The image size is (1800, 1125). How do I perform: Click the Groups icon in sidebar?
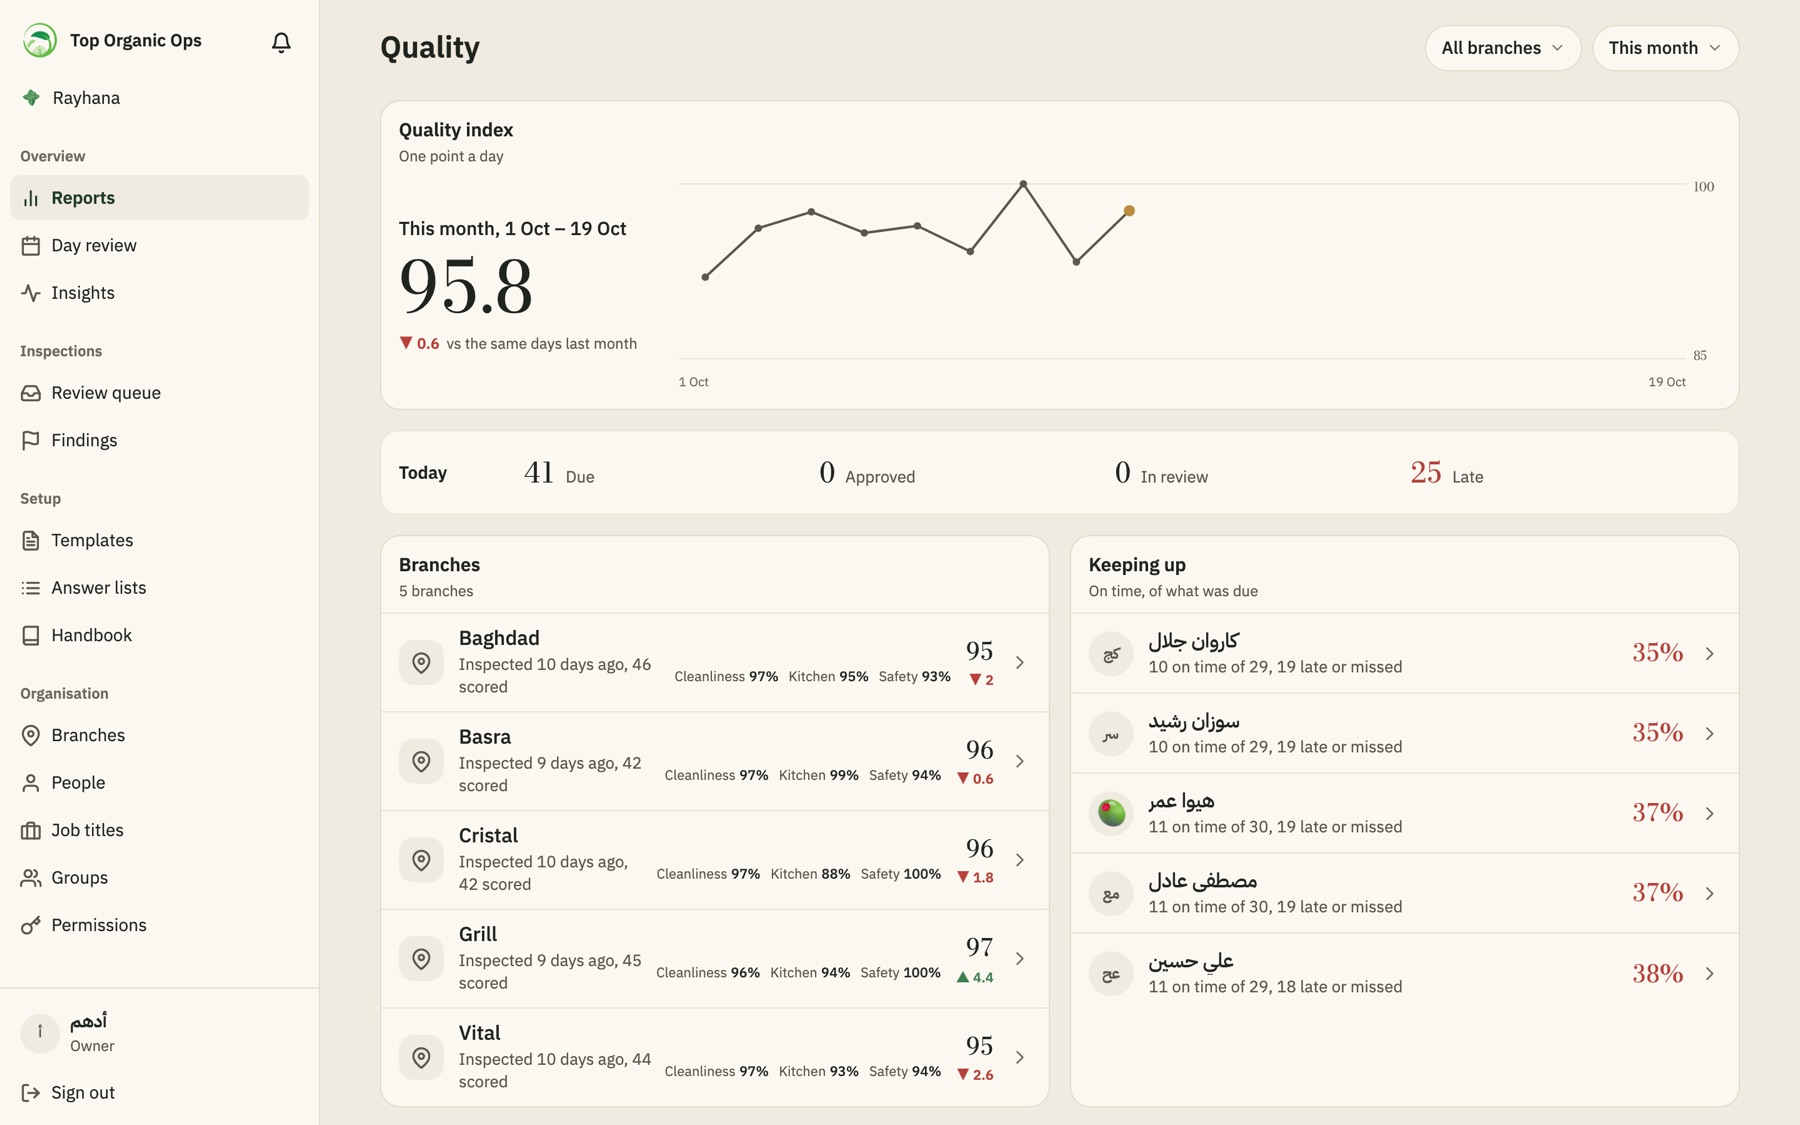(31, 878)
